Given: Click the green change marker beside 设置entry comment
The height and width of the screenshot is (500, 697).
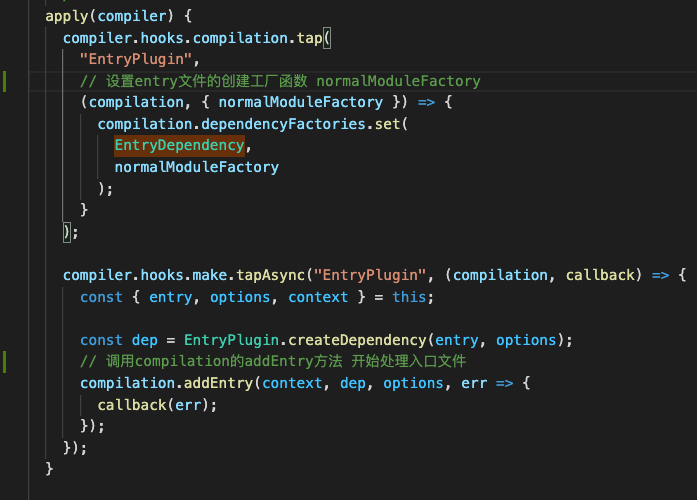Looking at the screenshot, I should click(x=4, y=81).
